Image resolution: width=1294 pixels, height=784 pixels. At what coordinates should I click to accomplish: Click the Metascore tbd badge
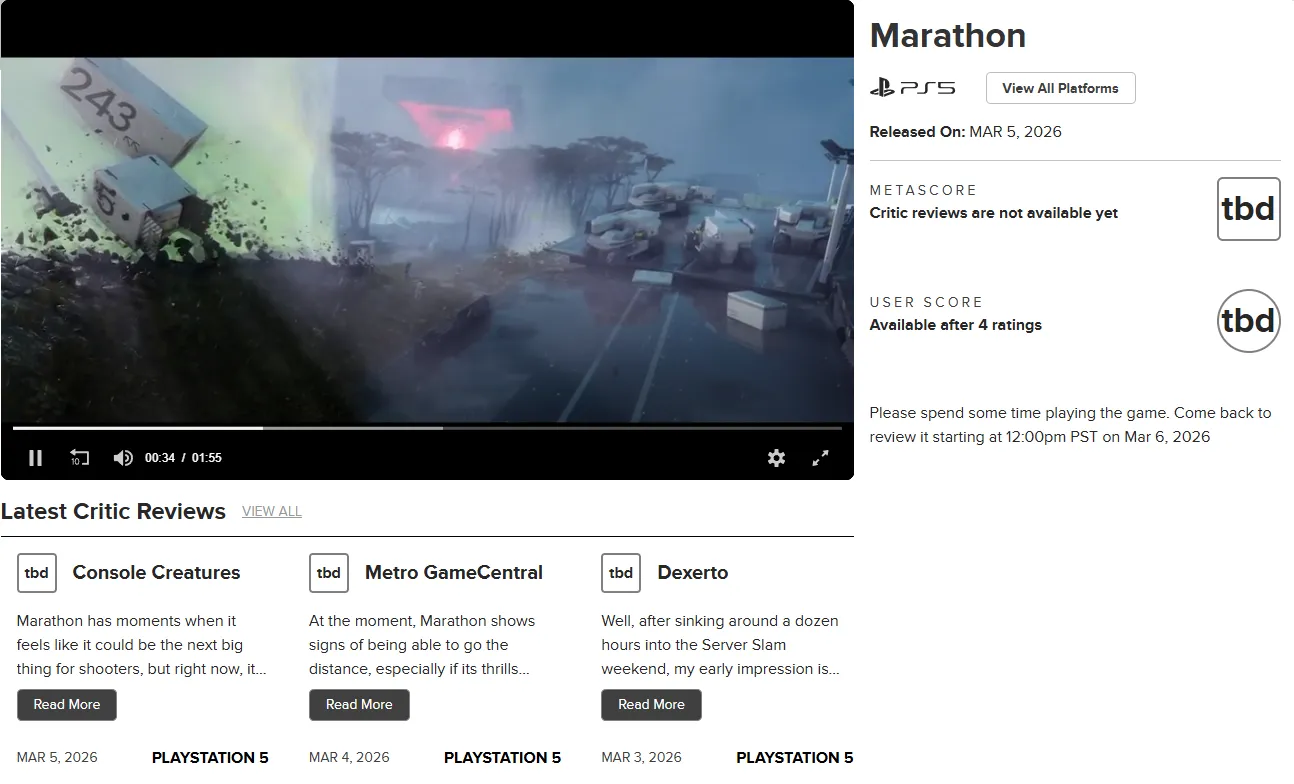1248,209
